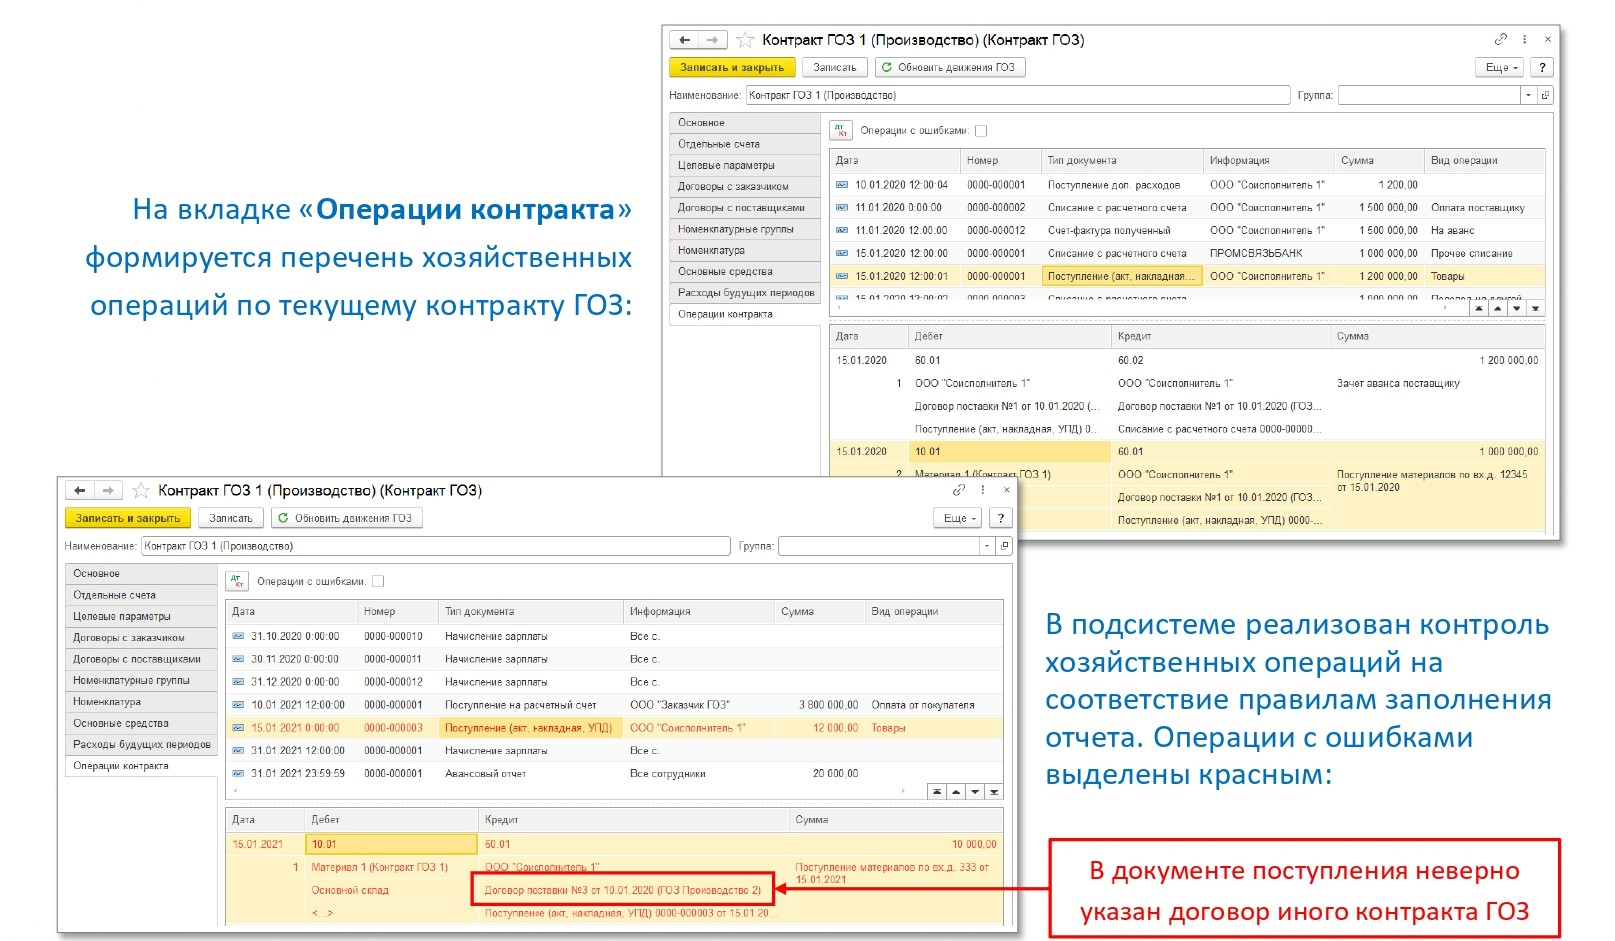Click Оплата поставщику cell in upper window

[x=1477, y=208]
